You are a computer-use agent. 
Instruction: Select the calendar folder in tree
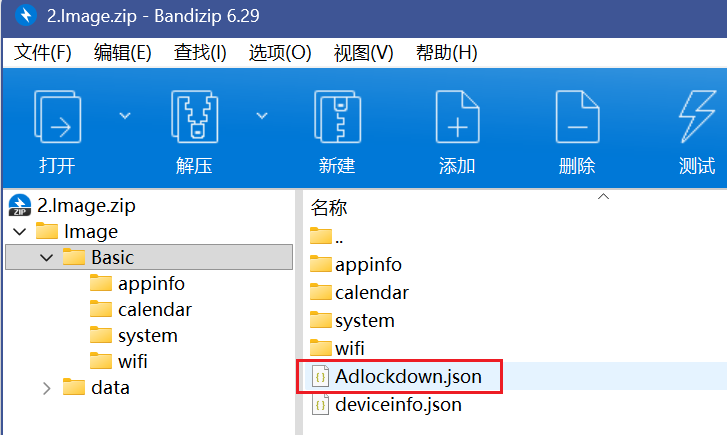(x=154, y=310)
